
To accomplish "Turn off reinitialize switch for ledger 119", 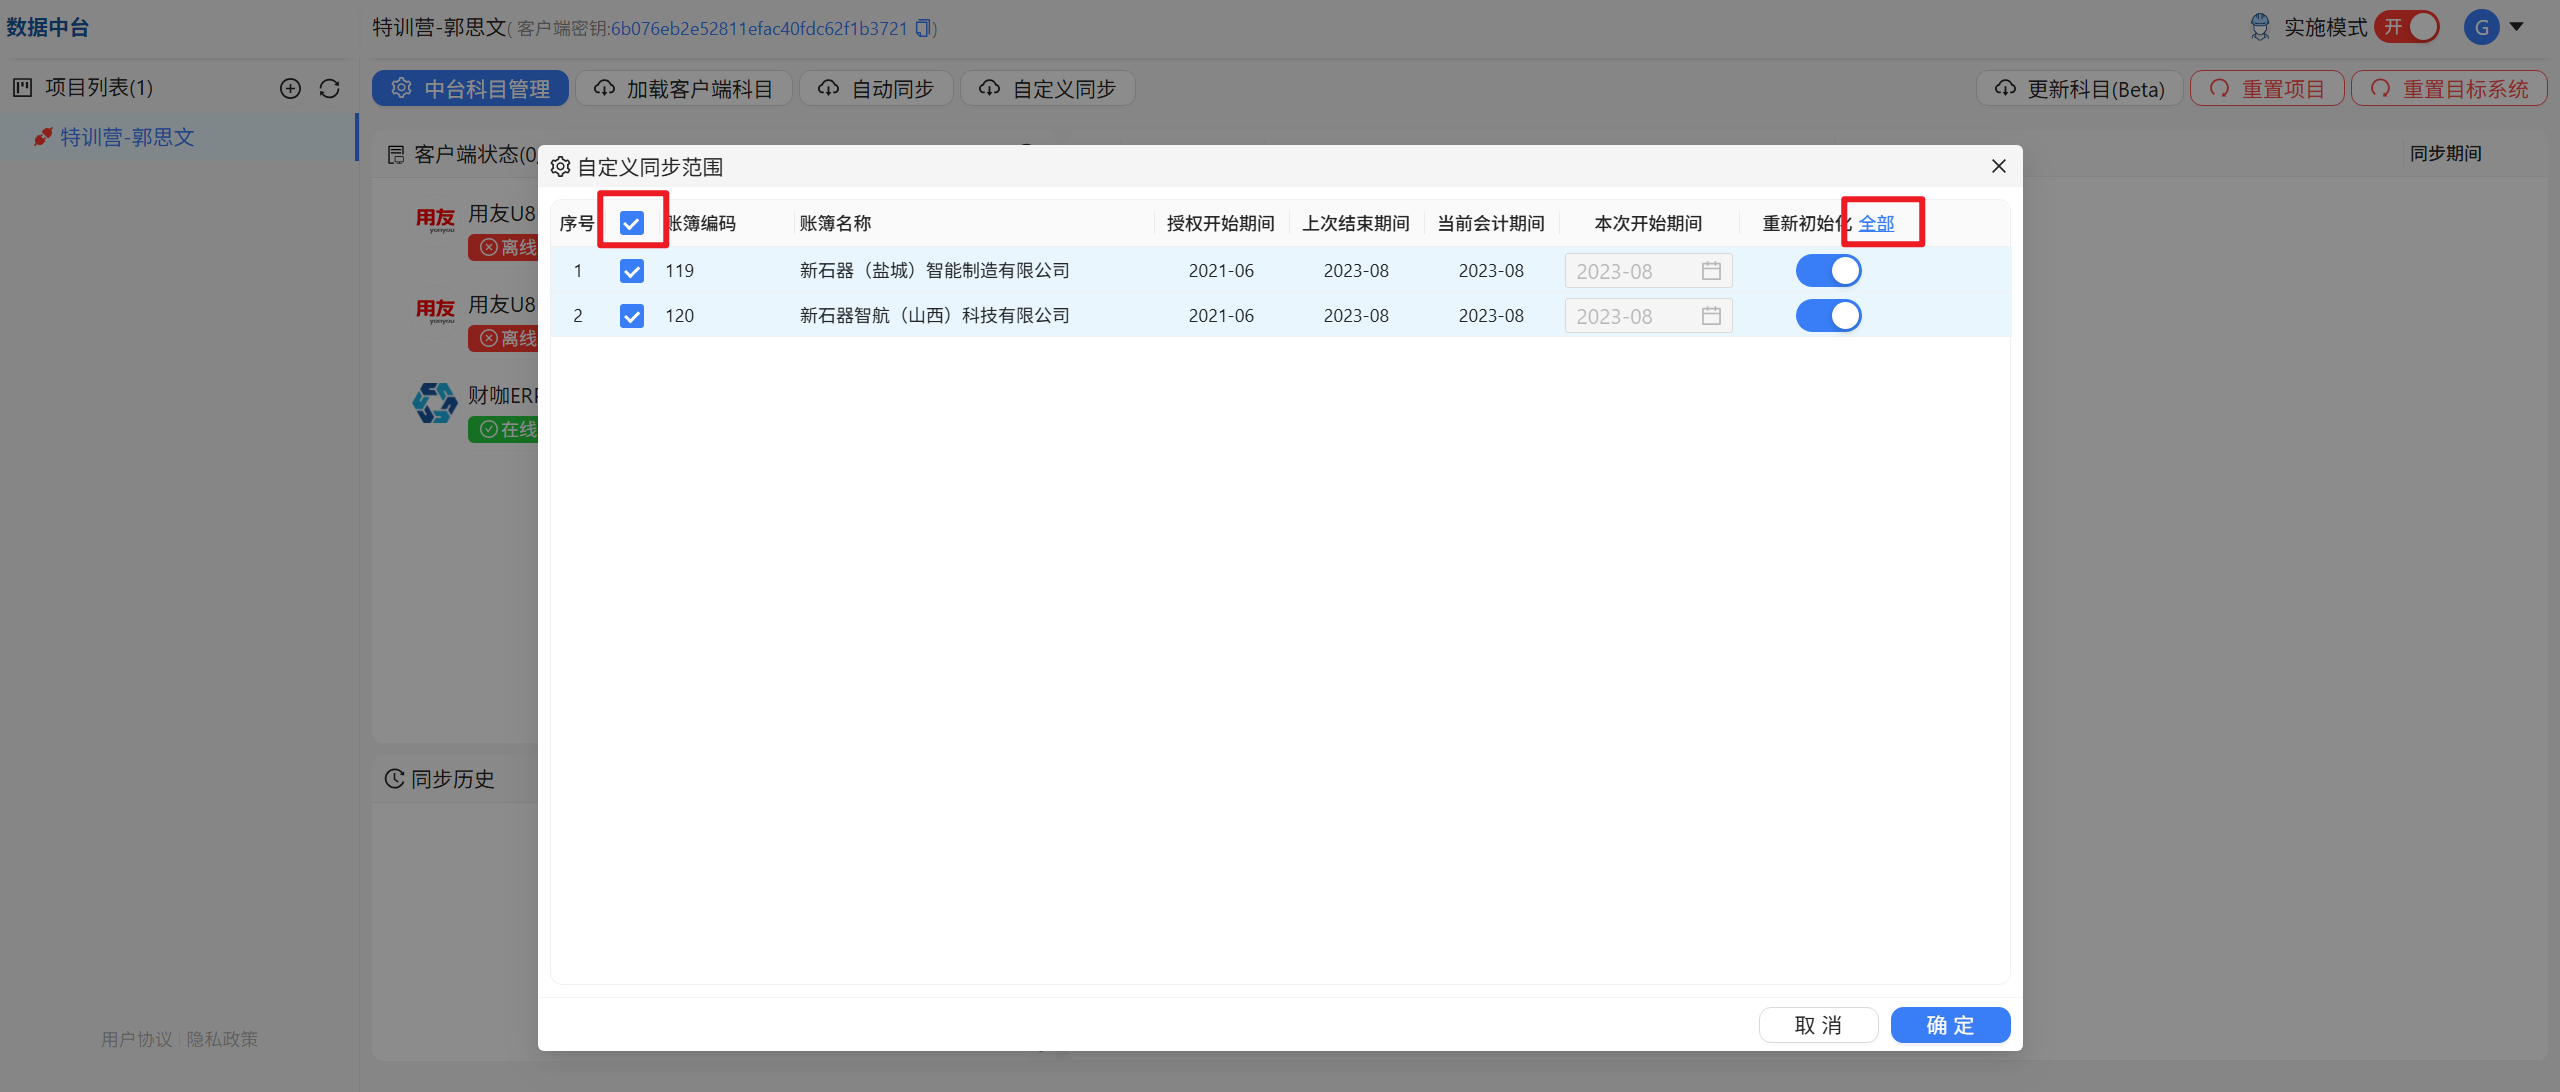I will pyautogui.click(x=1828, y=271).
